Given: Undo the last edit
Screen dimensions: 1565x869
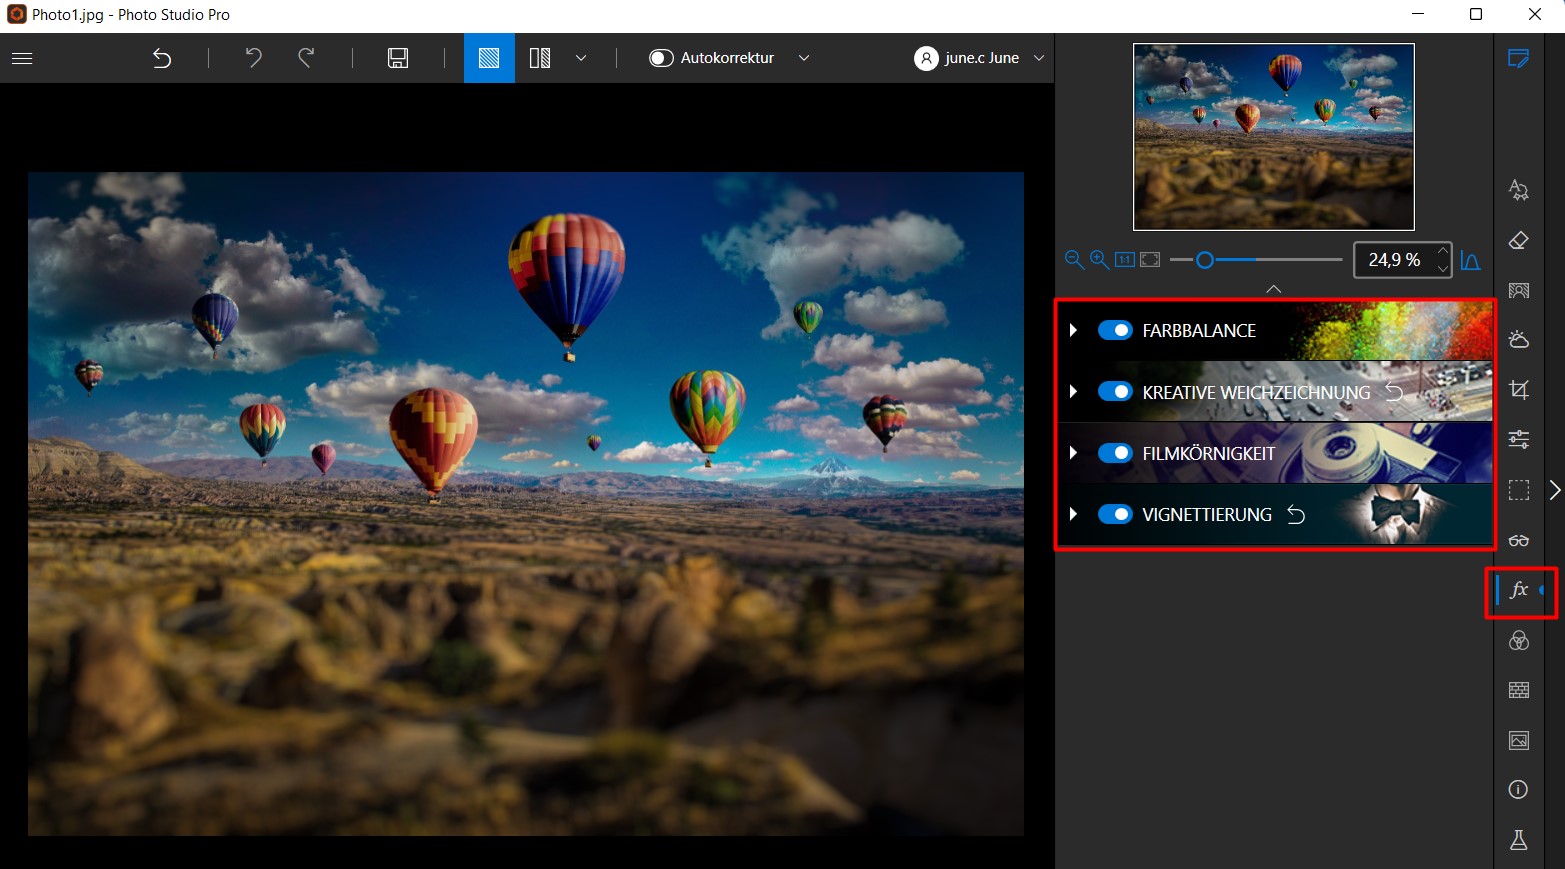Looking at the screenshot, I should coord(254,58).
